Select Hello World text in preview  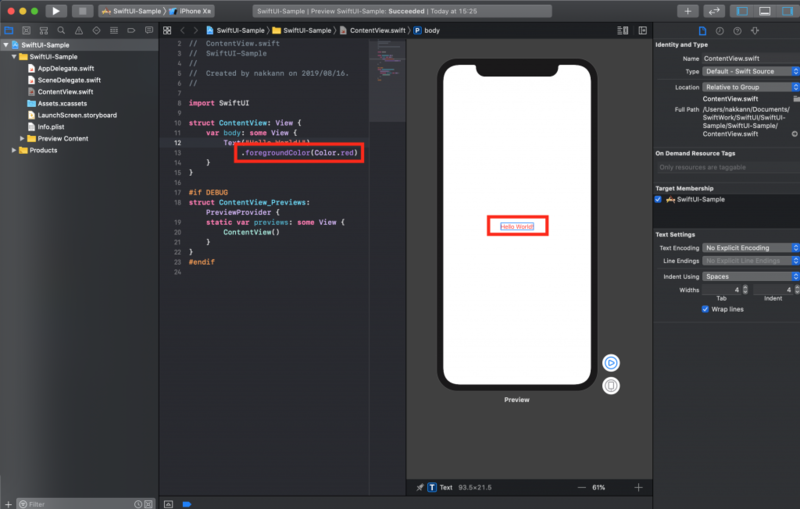tap(517, 226)
